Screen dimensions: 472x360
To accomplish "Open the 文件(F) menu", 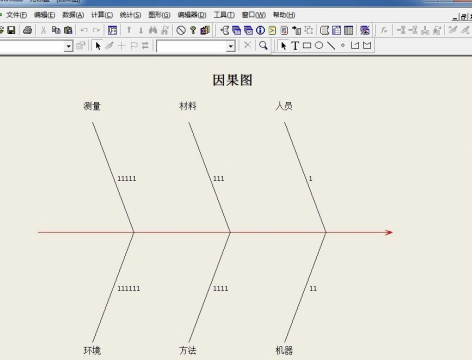I will coord(16,15).
